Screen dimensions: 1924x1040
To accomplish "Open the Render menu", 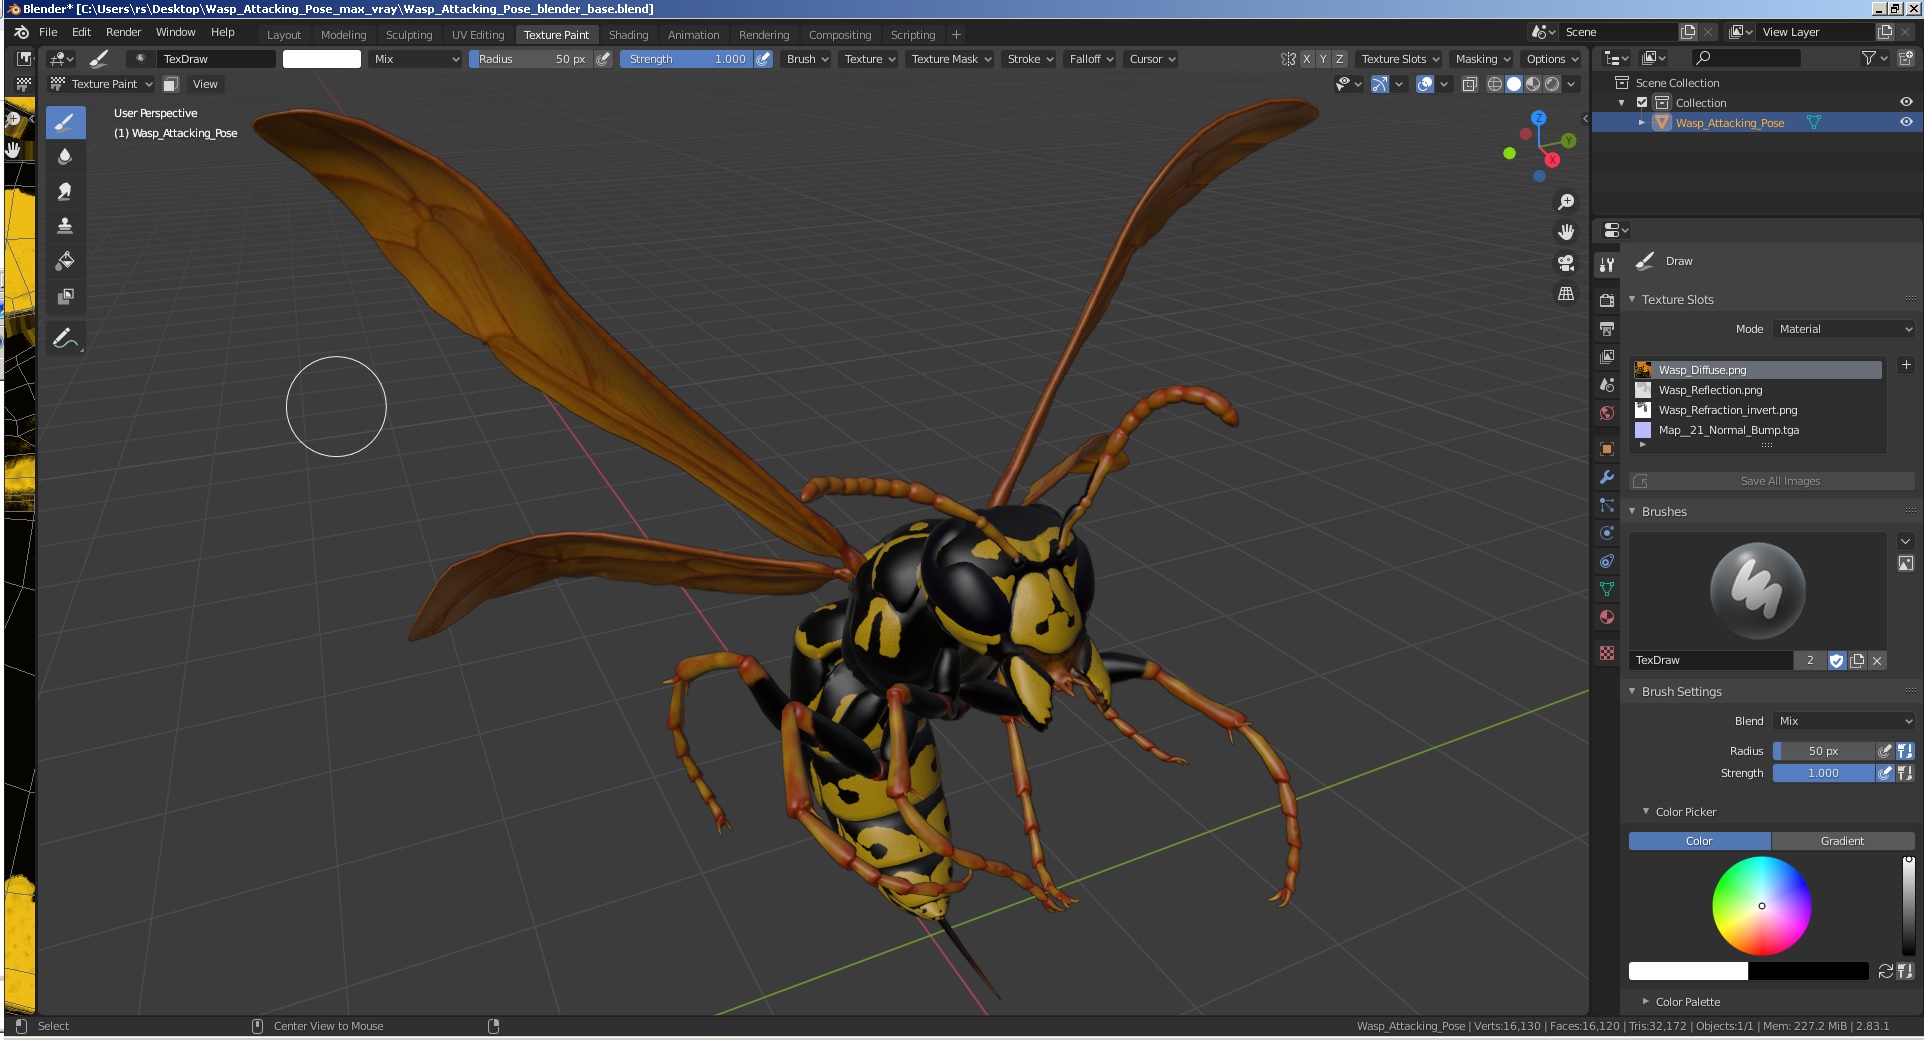I will [124, 32].
